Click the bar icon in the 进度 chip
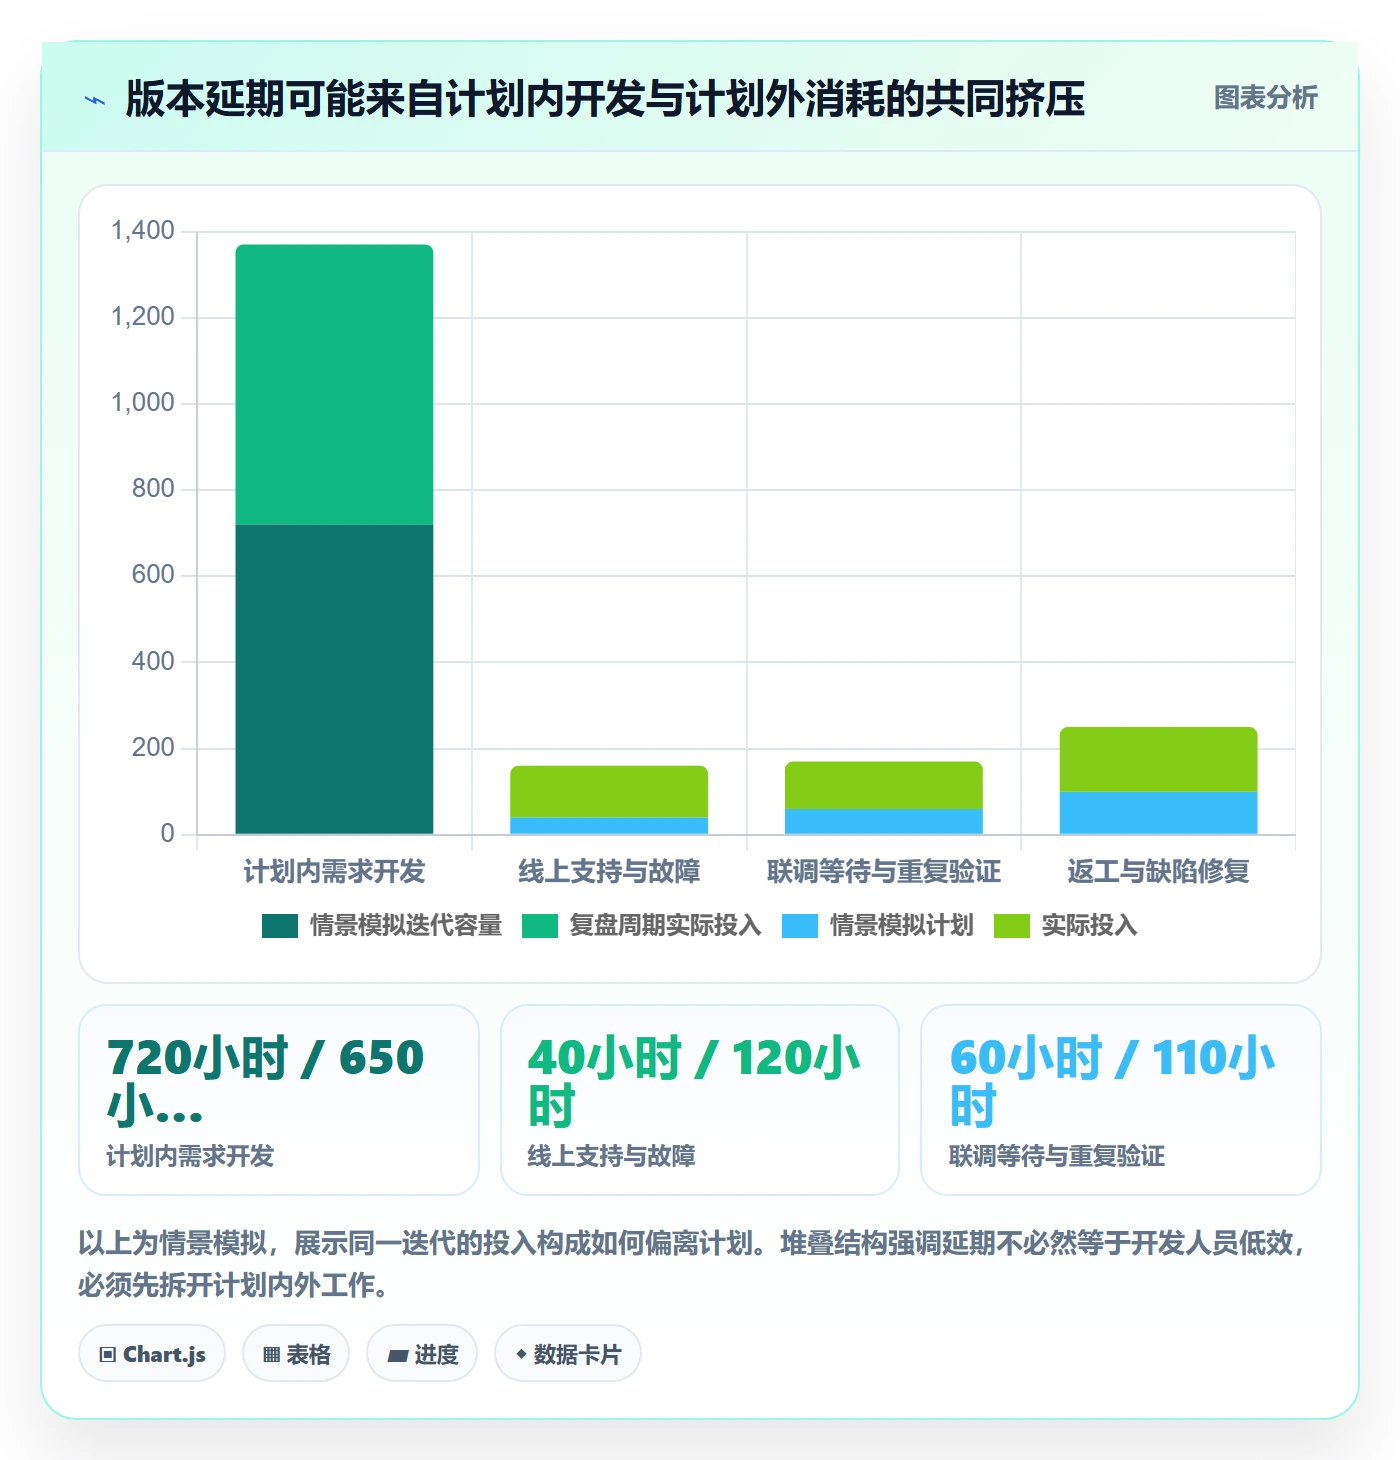The height and width of the screenshot is (1460, 1400). [398, 1356]
